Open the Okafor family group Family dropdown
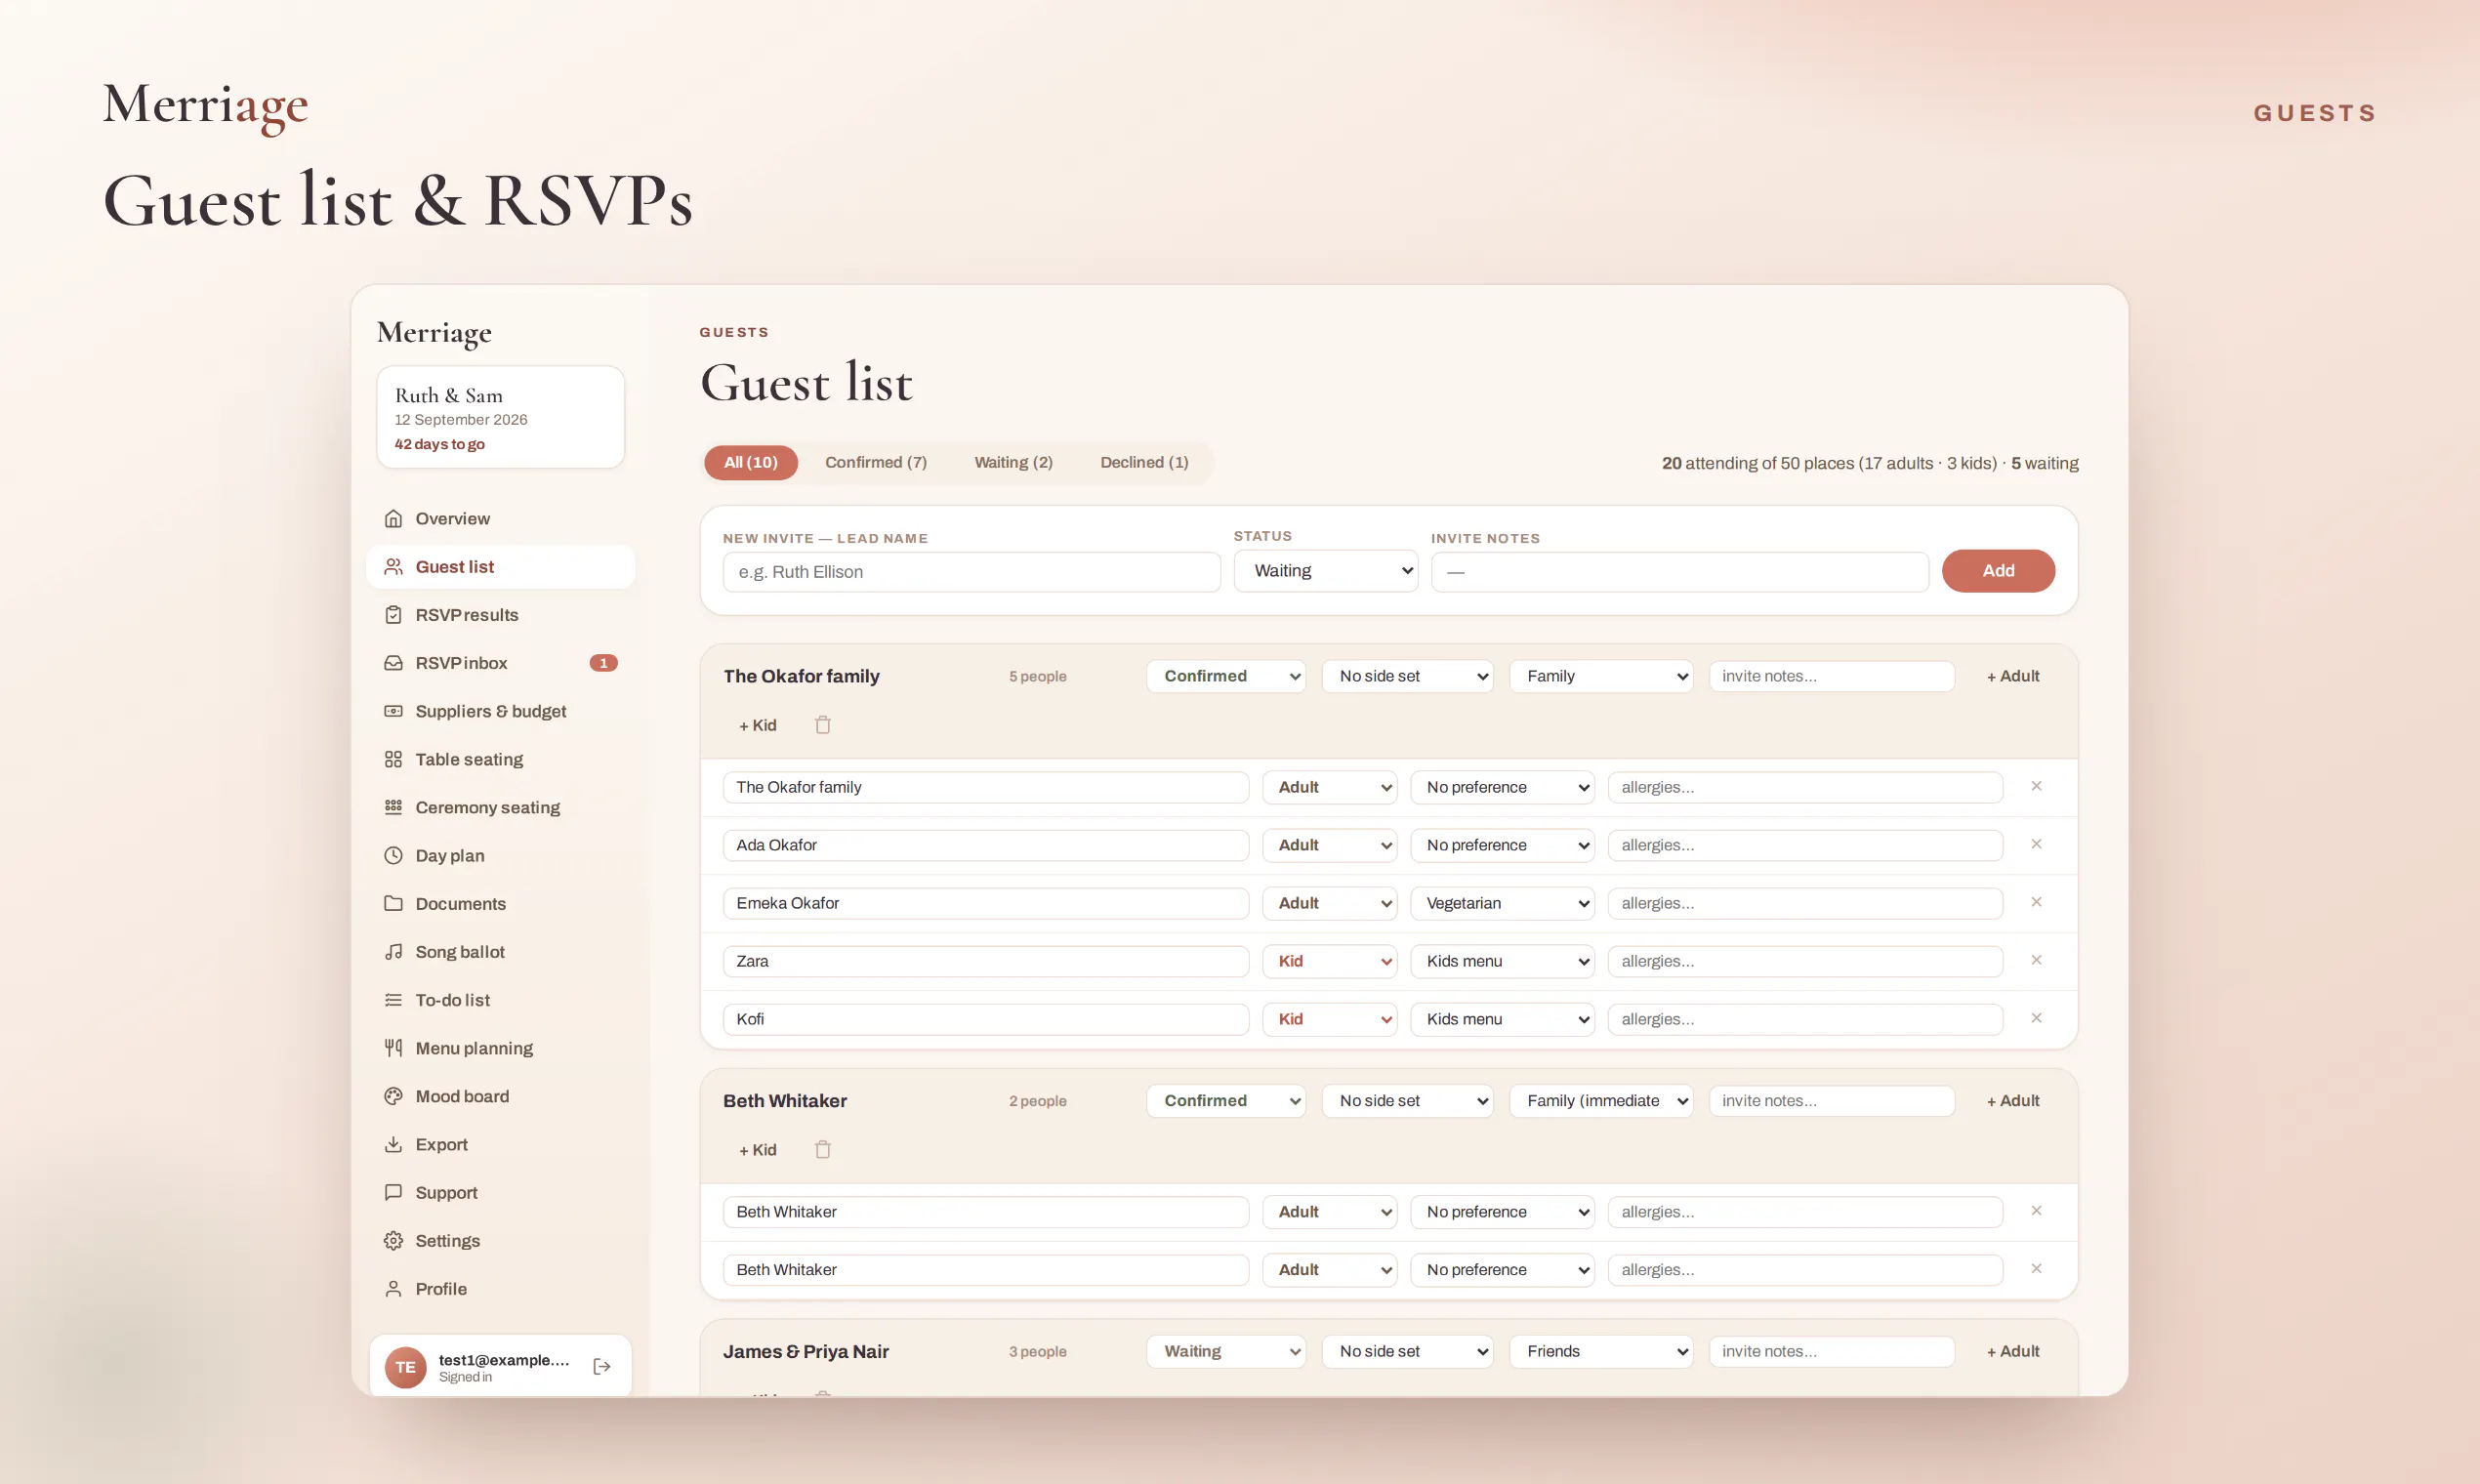The image size is (2480, 1484). click(x=1601, y=676)
